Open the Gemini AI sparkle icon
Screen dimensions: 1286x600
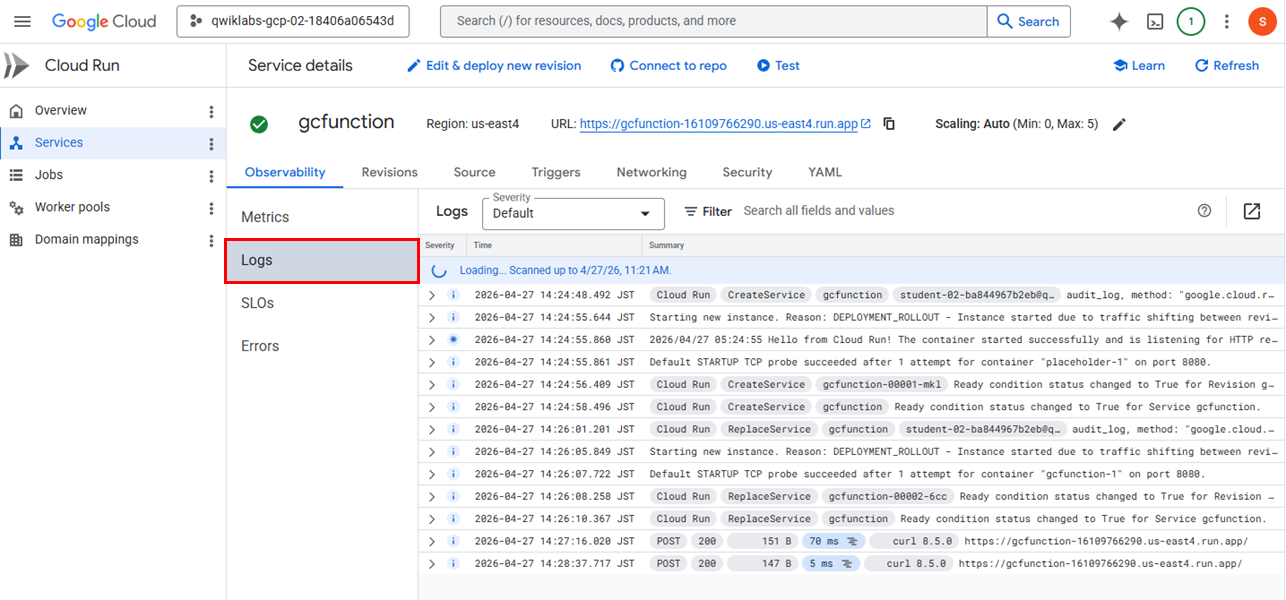pyautogui.click(x=1119, y=21)
